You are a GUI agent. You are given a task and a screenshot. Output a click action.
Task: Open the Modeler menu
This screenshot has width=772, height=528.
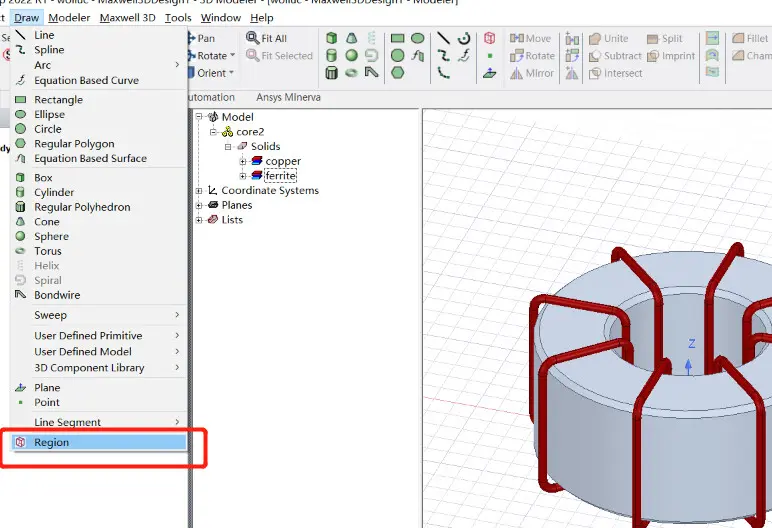[x=69, y=18]
